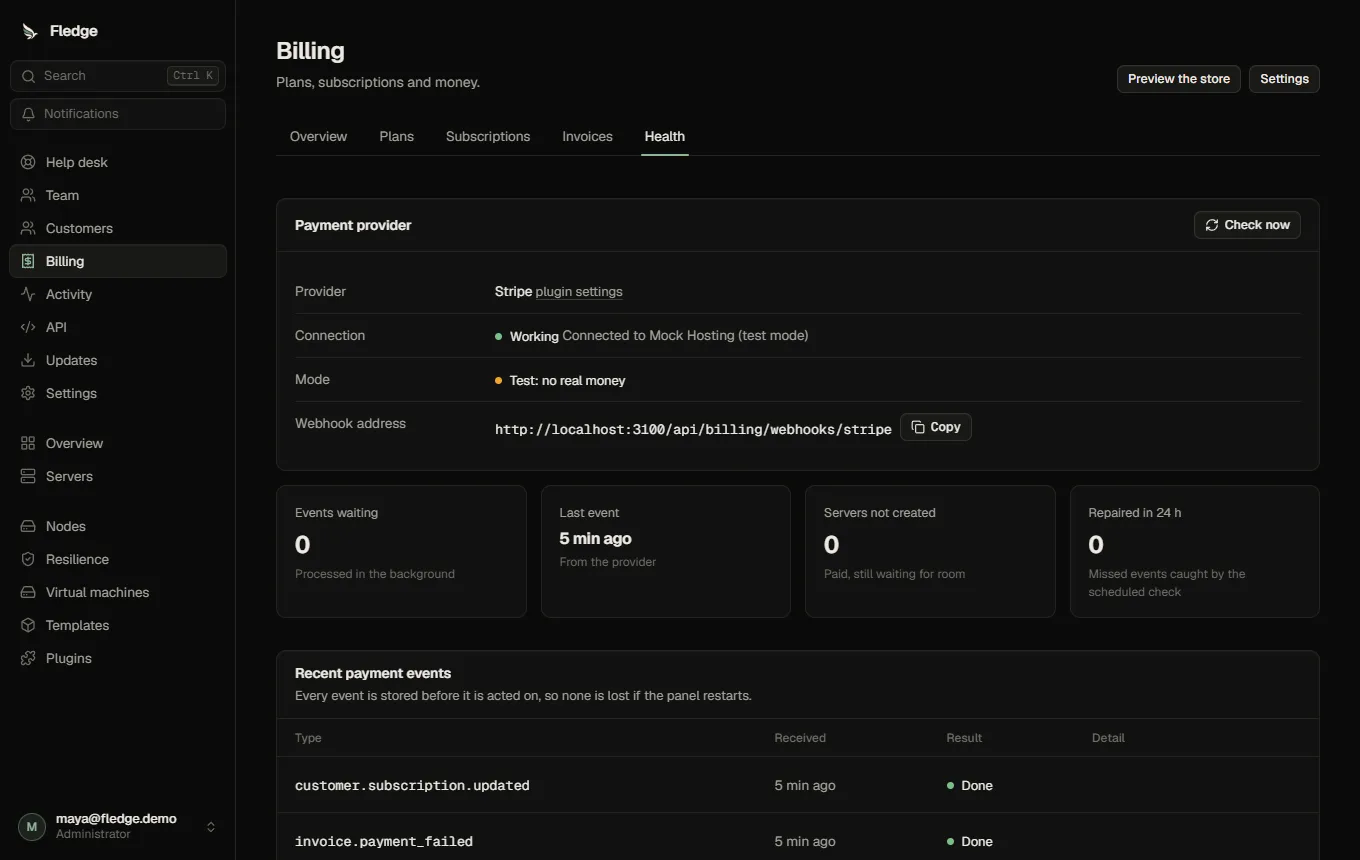Click the Plugins puzzle icon
Screen dimensions: 1360x860
click(28, 658)
